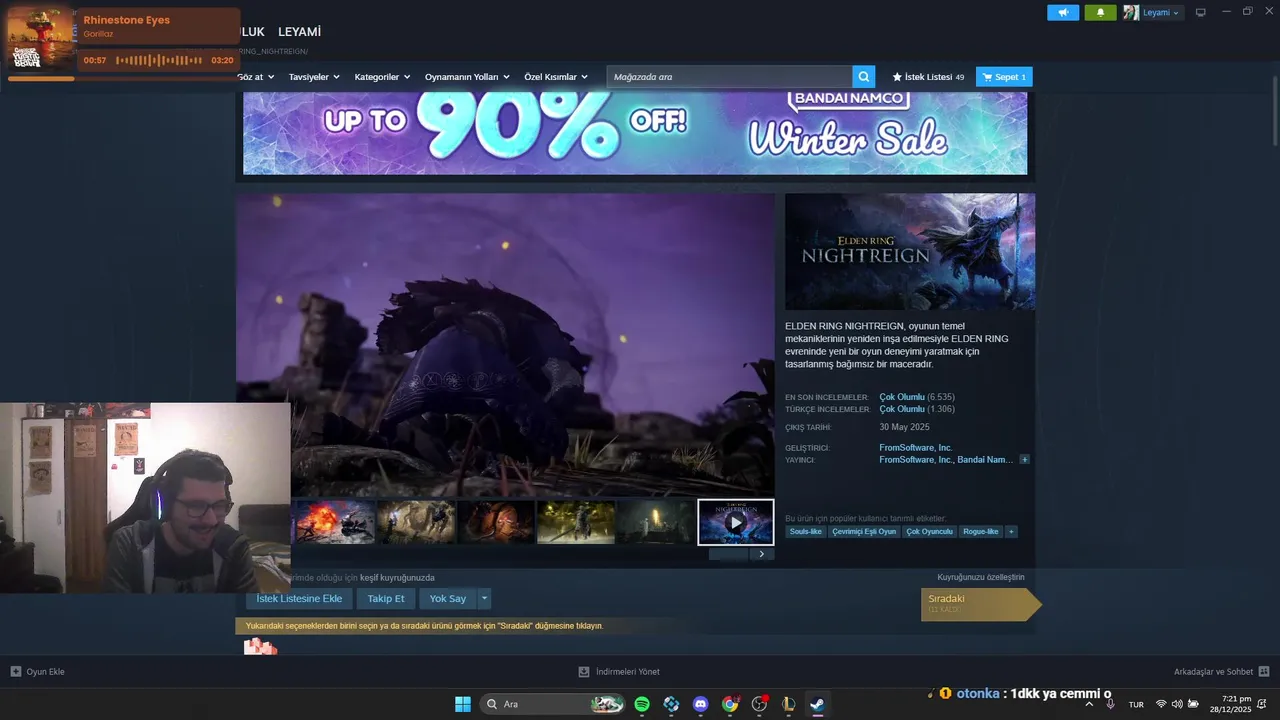Open the LEYAMİ profile tab

pyautogui.click(x=299, y=32)
